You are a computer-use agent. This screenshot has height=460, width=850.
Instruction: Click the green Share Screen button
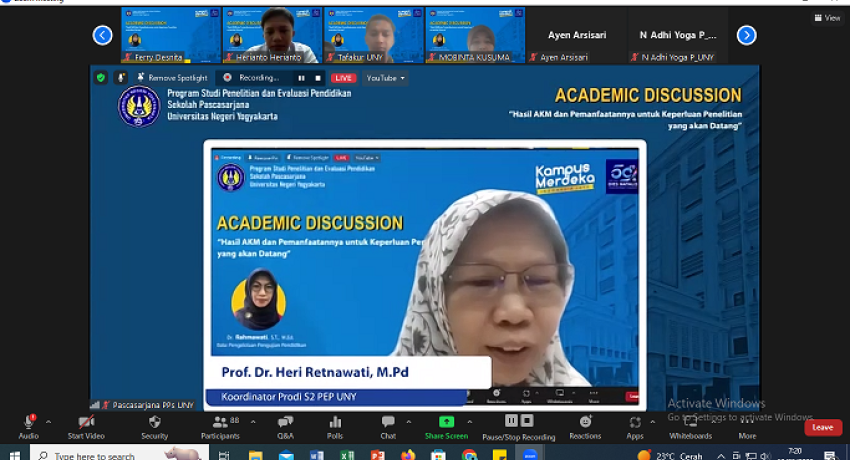pyautogui.click(x=446, y=426)
